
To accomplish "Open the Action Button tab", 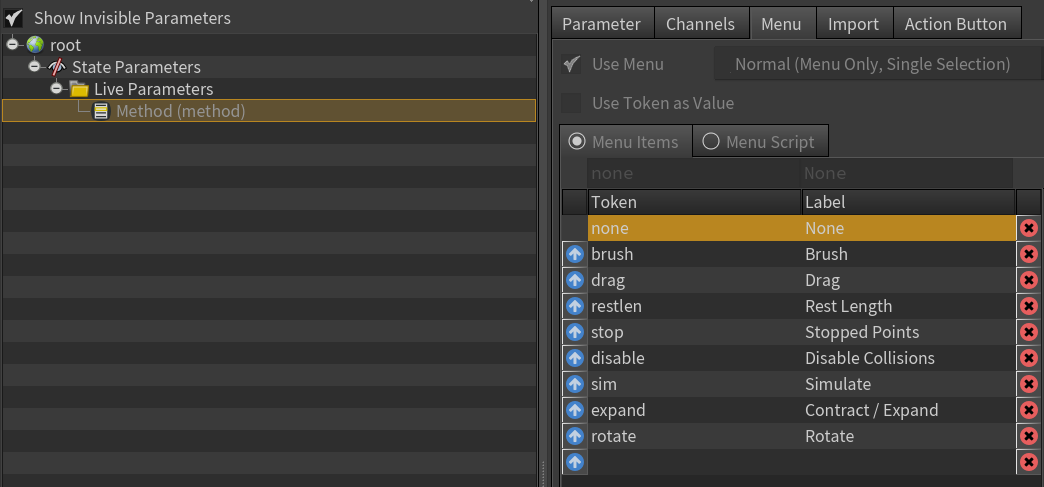I will click(955, 24).
